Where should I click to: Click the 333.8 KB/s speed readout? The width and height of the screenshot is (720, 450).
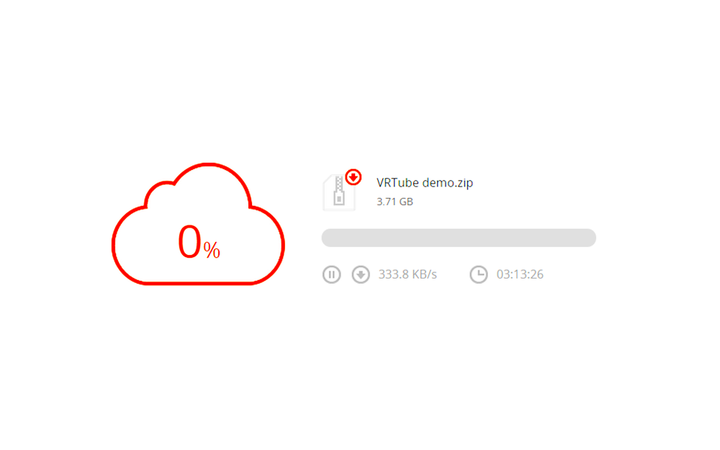(407, 275)
